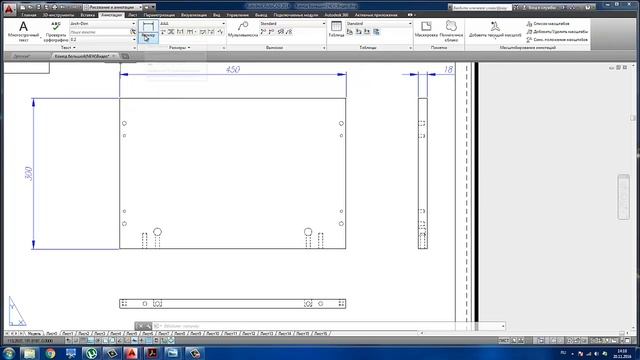
Task: Click the taskbar clock
Action: pyautogui.click(x=622, y=353)
